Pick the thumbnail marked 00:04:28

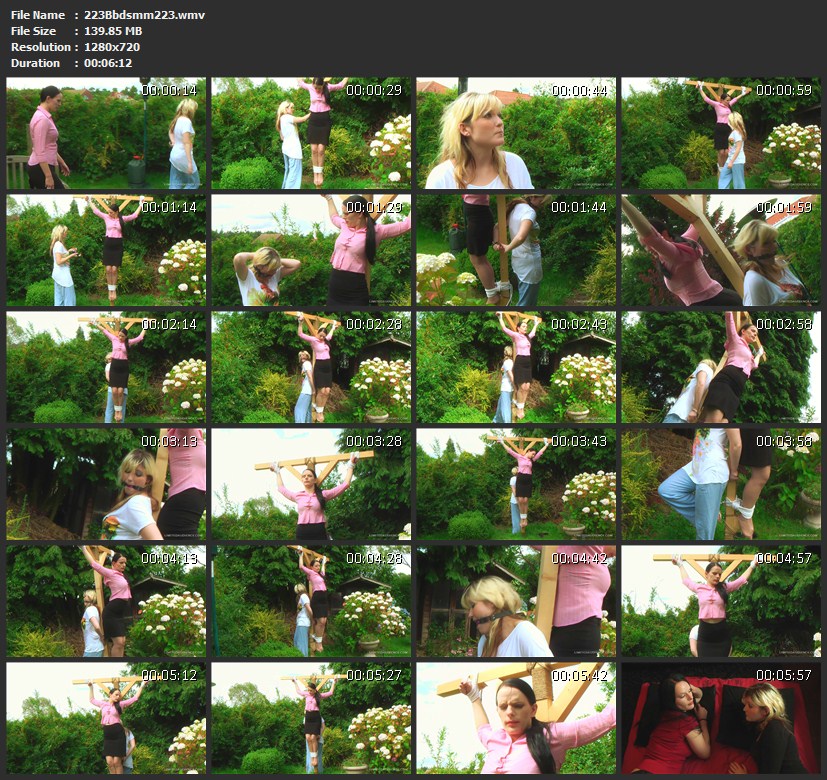311,602
